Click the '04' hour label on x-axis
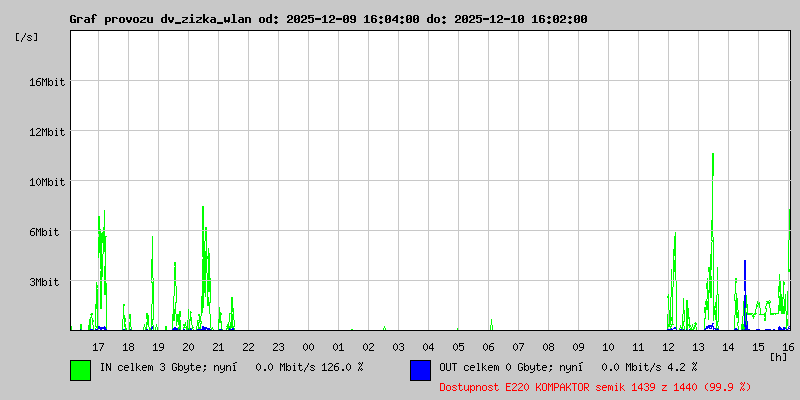This screenshot has height=400, width=800. (x=429, y=347)
